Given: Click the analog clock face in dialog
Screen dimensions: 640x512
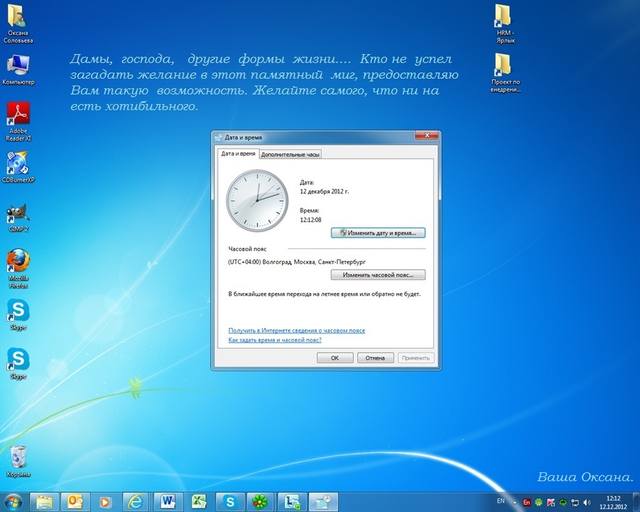Looking at the screenshot, I should (257, 200).
